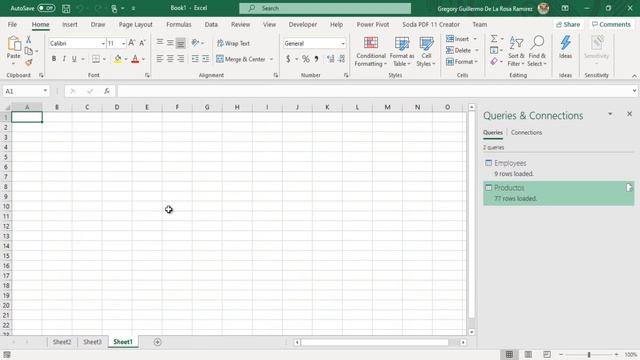Activate the Format Painter brush
Viewport: 640px width, 360px height.
pyautogui.click(x=29, y=62)
